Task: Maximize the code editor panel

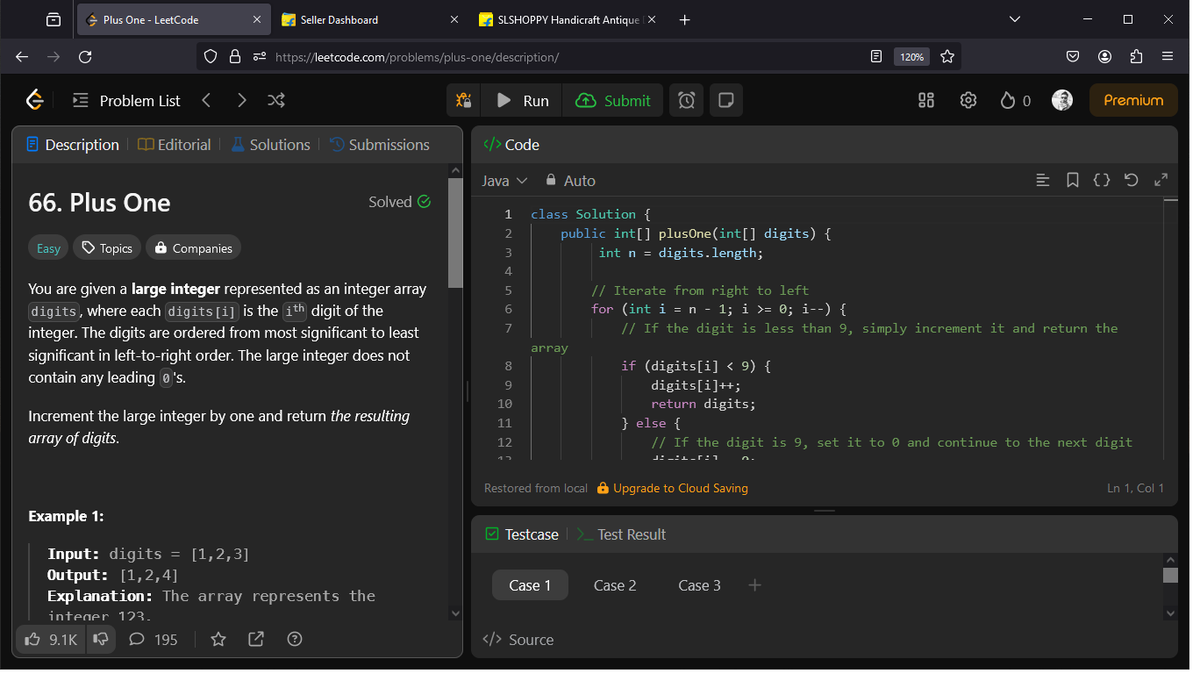Action: click(1160, 180)
